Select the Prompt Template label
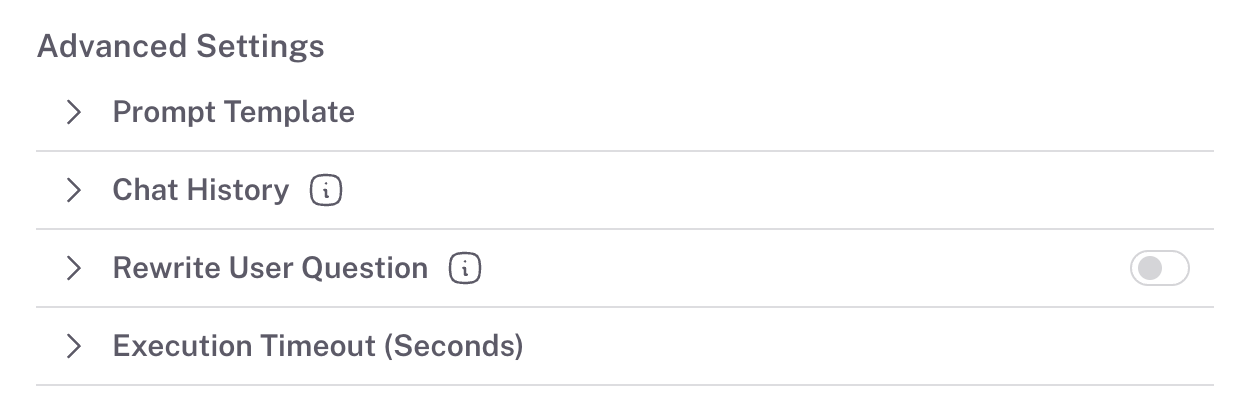Viewport: 1250px width, 412px height. coord(233,112)
